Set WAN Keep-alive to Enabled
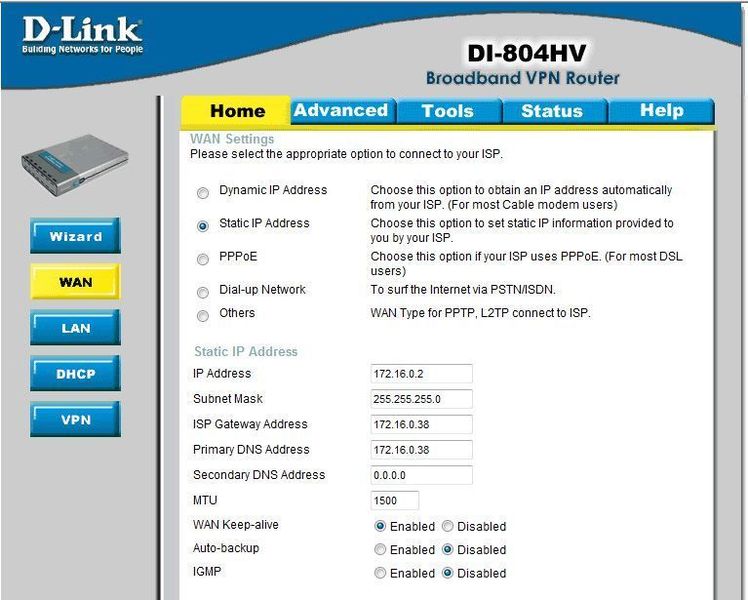This screenshot has width=748, height=600. (380, 526)
